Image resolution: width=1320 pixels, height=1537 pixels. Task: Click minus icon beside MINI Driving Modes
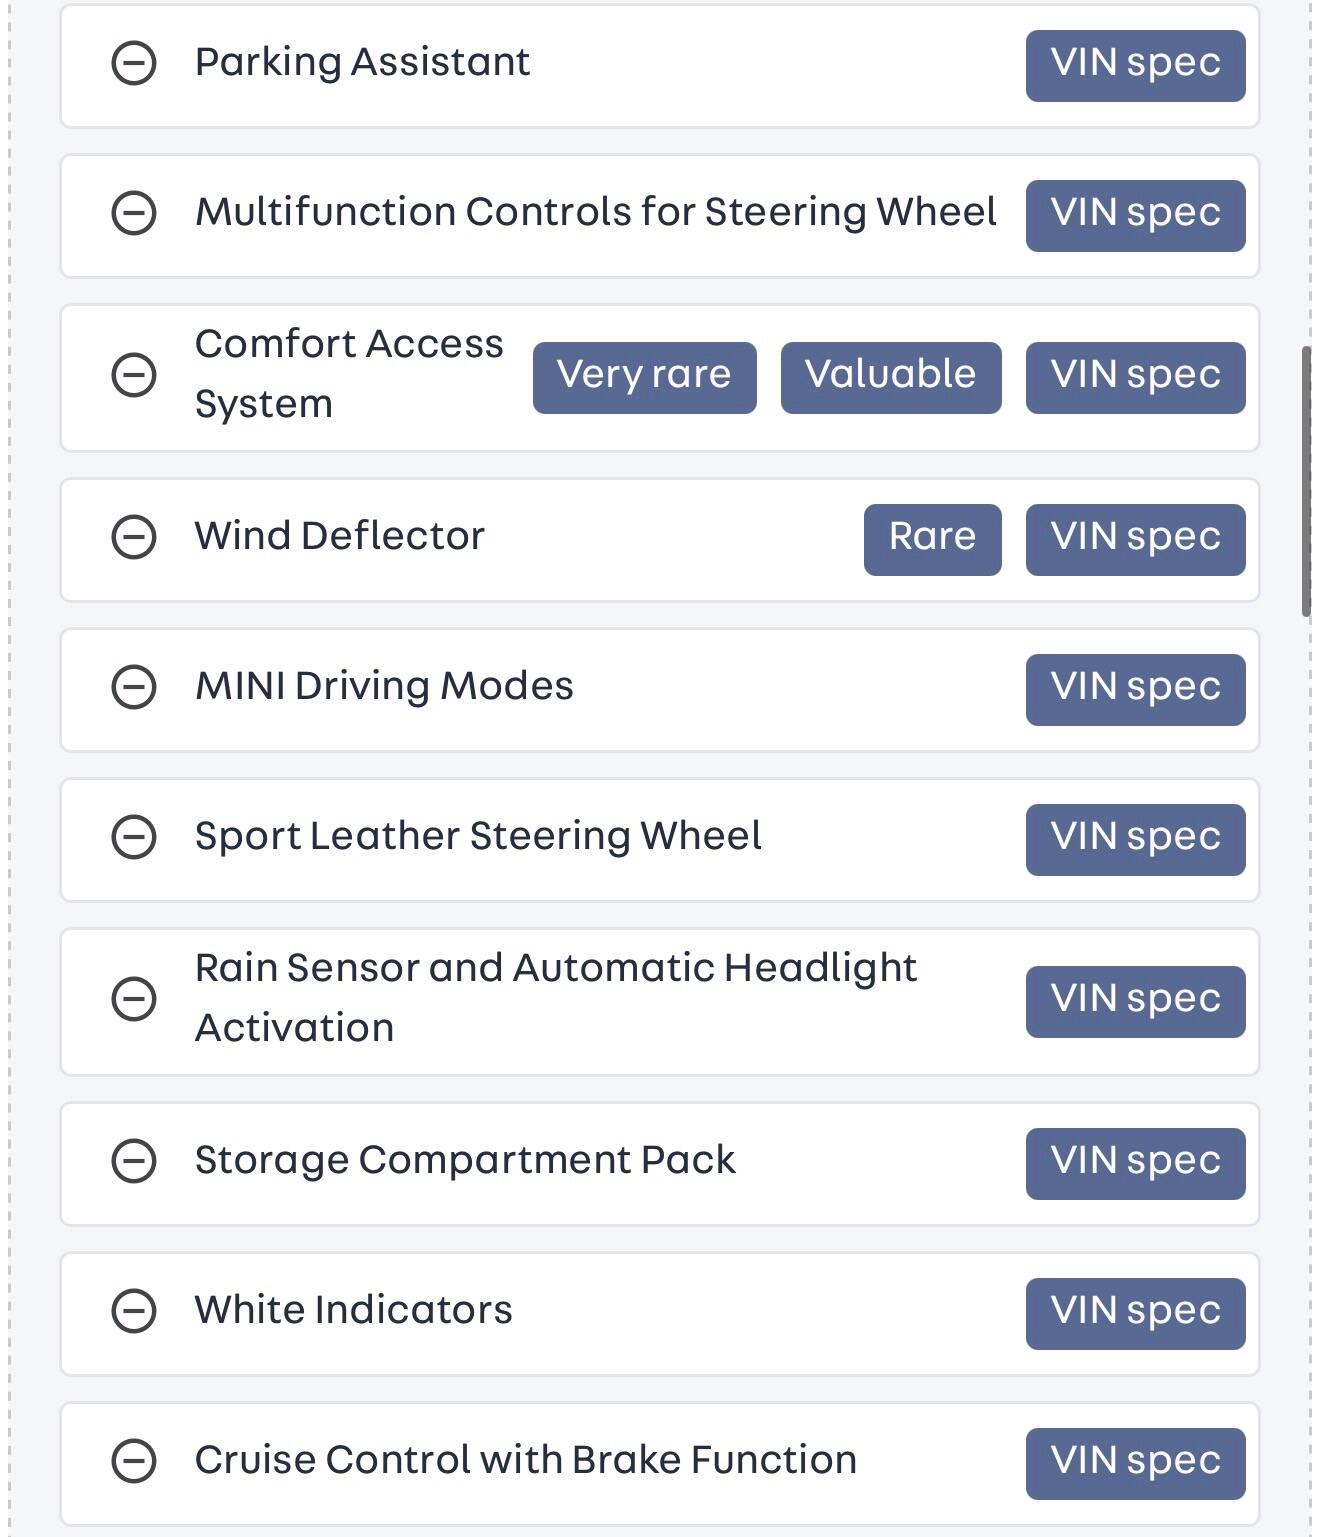pyautogui.click(x=133, y=687)
